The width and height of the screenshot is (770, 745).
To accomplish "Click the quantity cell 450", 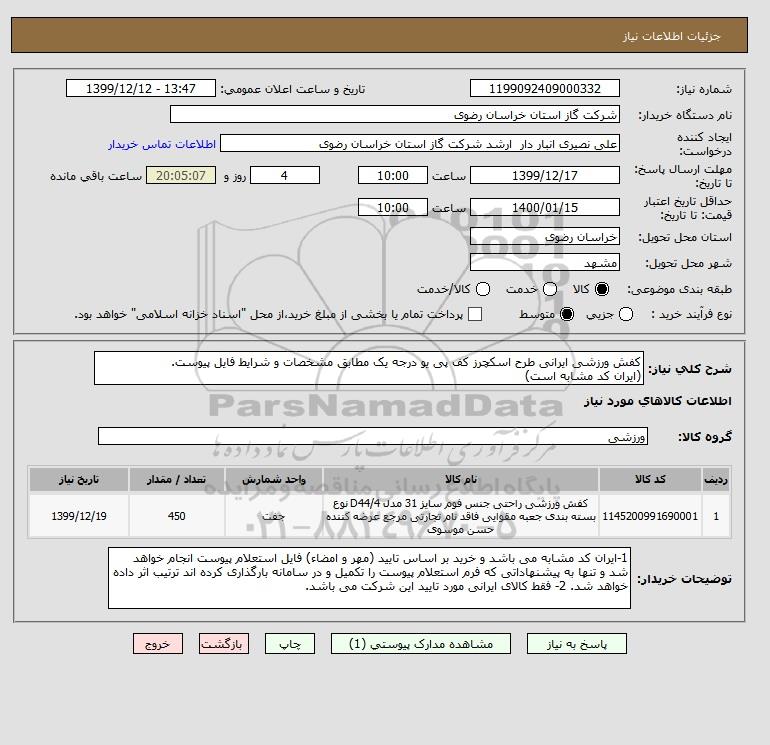I will [x=176, y=516].
